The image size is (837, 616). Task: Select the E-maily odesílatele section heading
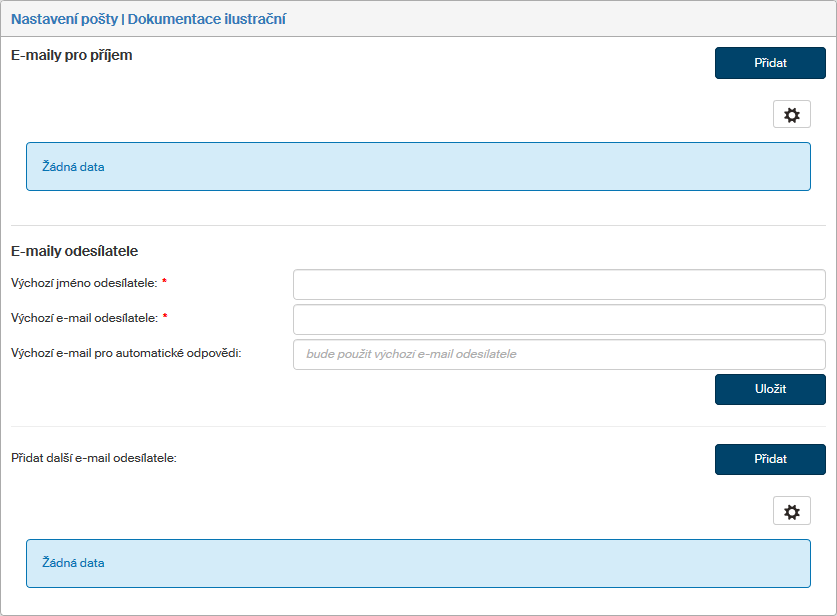[x=74, y=251]
